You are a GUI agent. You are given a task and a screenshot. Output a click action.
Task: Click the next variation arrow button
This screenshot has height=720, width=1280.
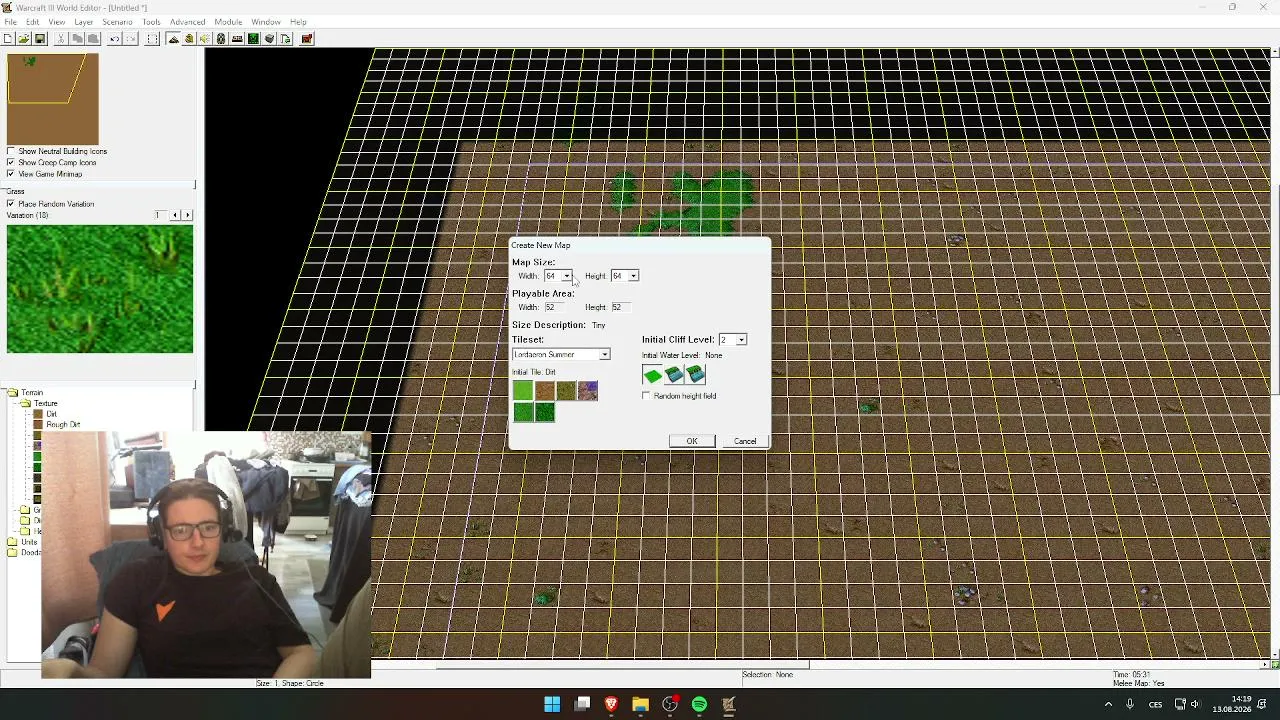(x=187, y=215)
